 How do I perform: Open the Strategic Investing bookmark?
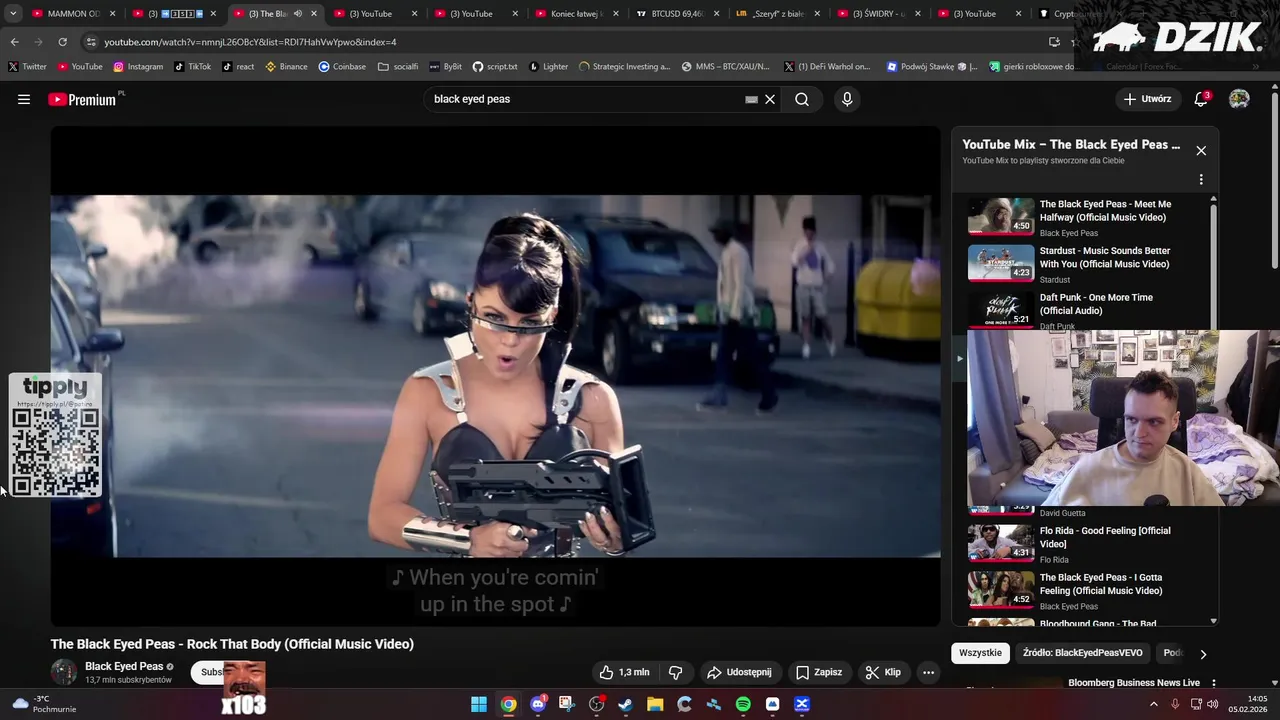[624, 67]
